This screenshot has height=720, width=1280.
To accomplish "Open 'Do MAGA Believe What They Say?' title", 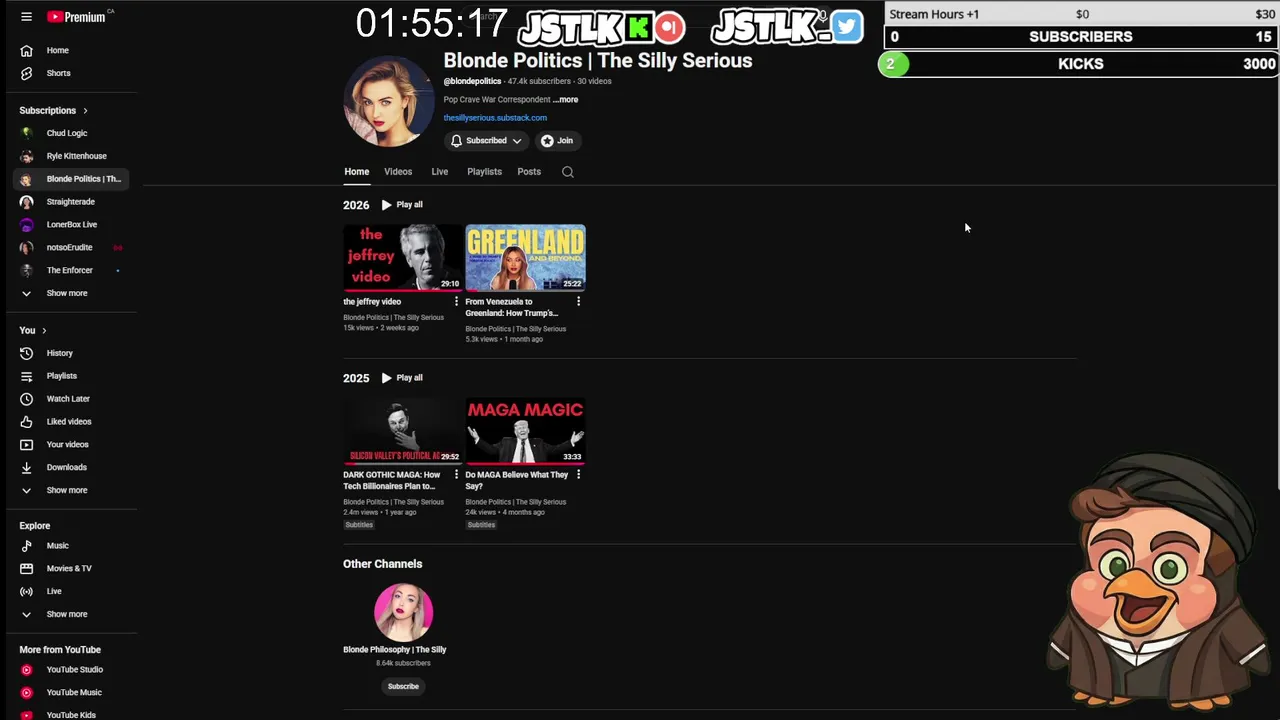I will (x=516, y=480).
